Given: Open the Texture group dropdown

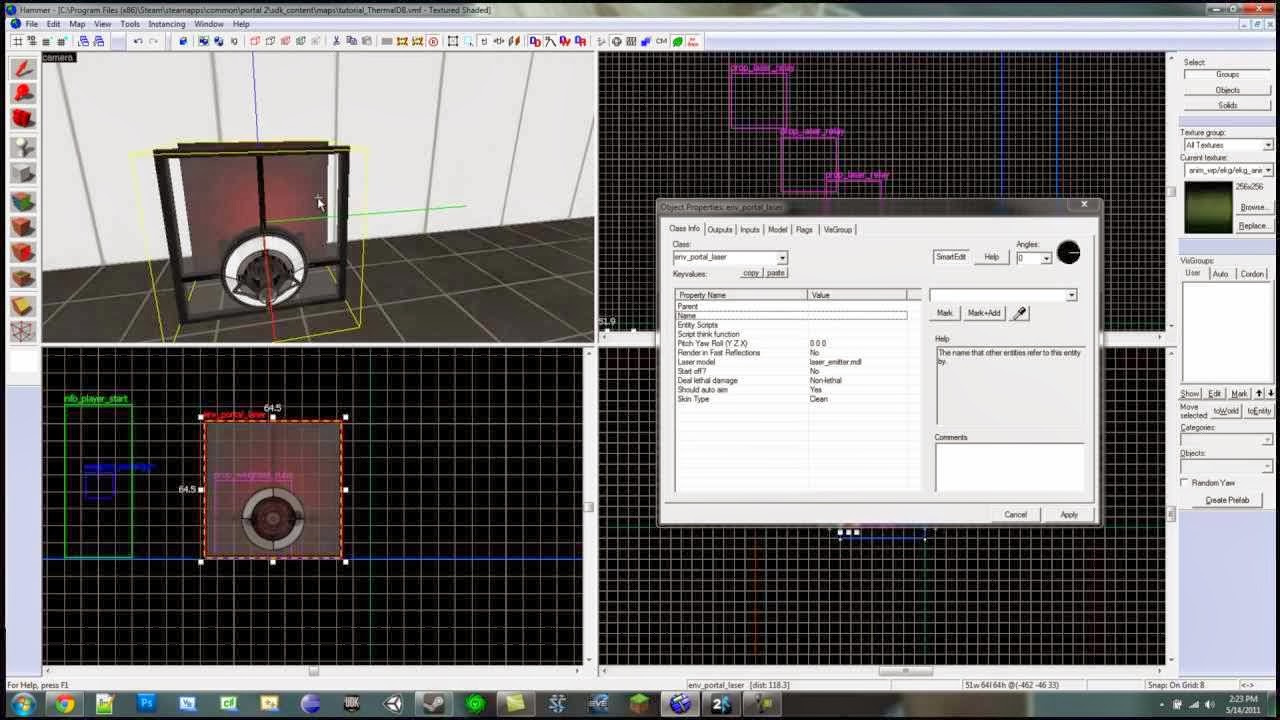Looking at the screenshot, I should click(1268, 146).
